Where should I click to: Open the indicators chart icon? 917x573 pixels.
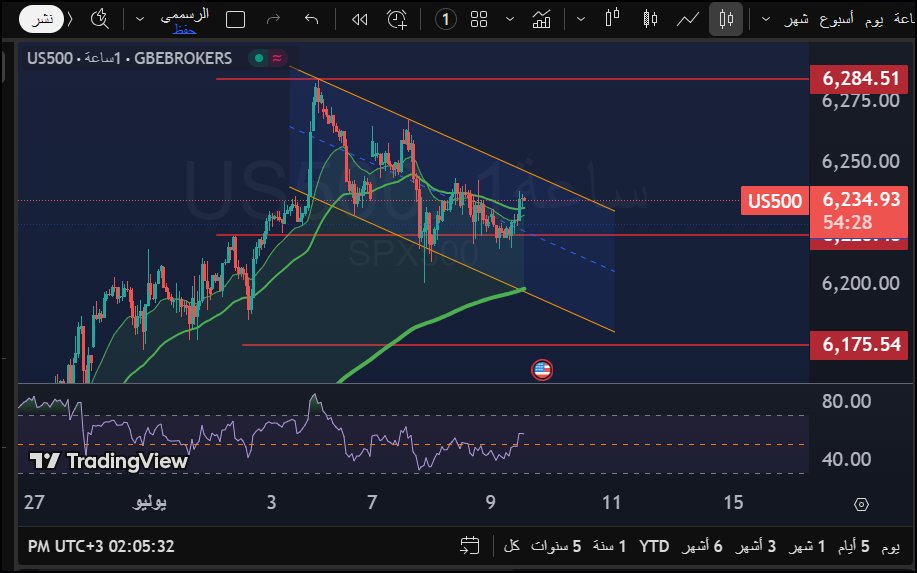[x=542, y=19]
